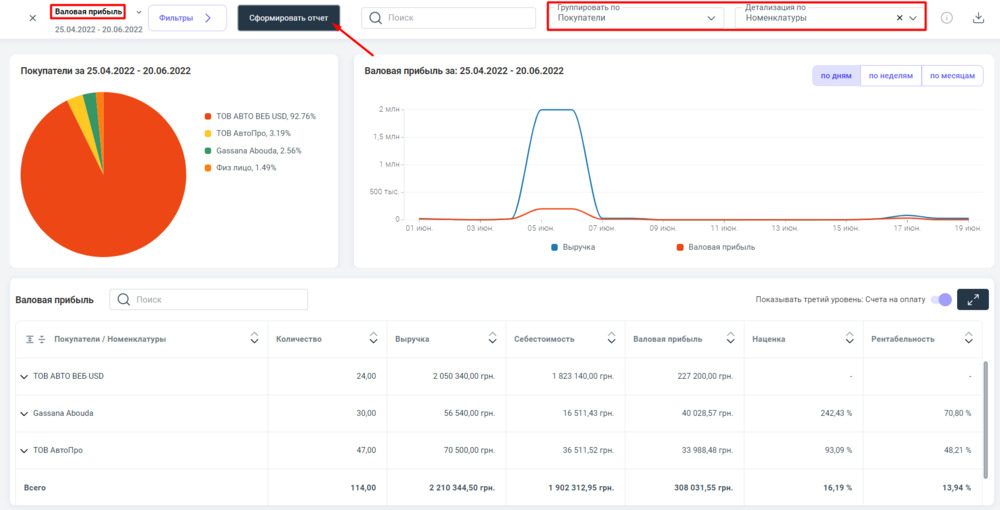
Task: Switch chart to по неделям
Action: (890, 76)
